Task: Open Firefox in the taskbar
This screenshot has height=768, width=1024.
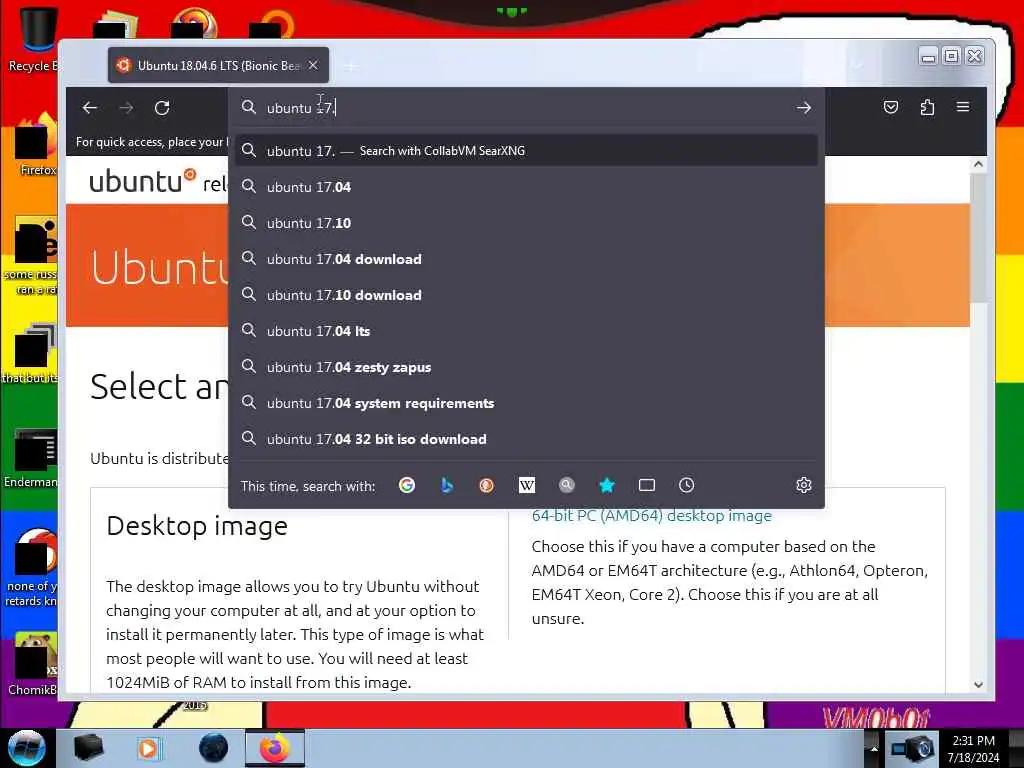Action: (275, 748)
